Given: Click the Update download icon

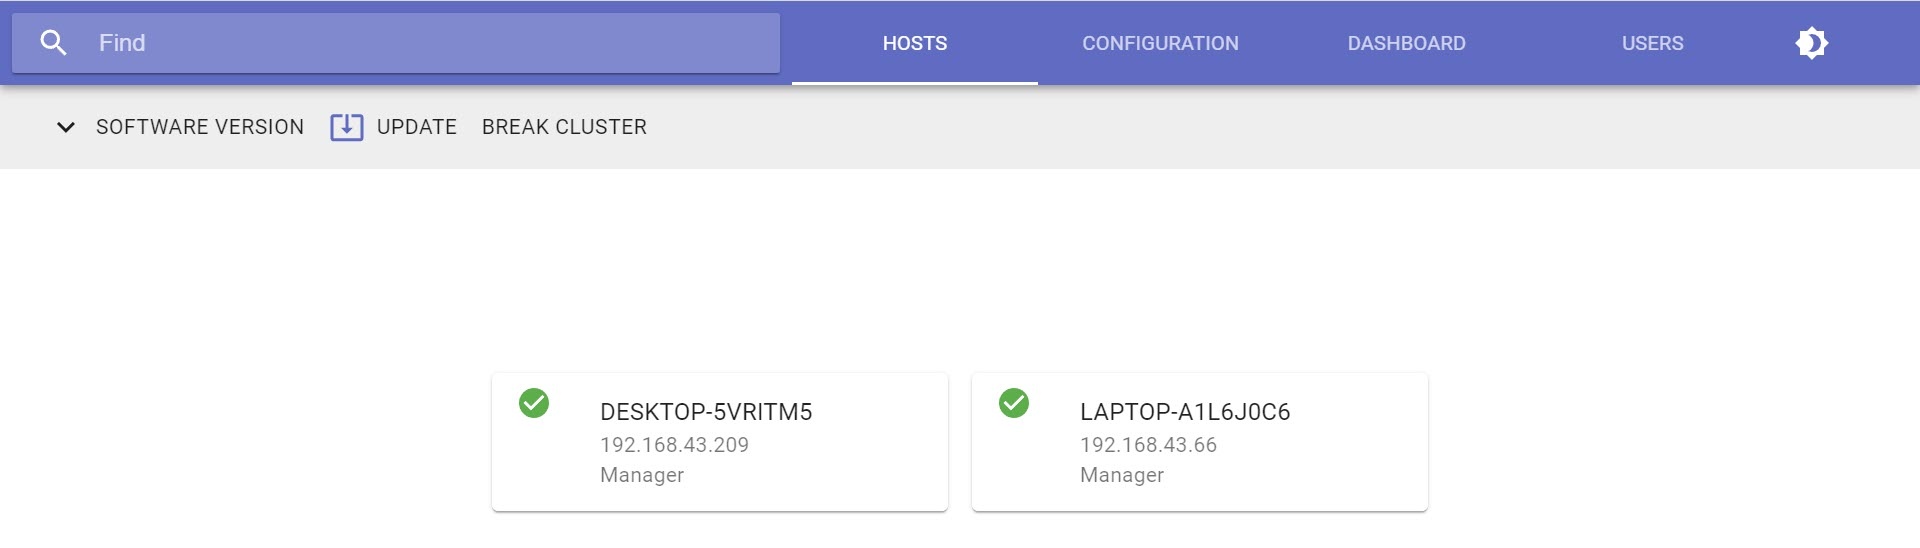Looking at the screenshot, I should tap(346, 127).
